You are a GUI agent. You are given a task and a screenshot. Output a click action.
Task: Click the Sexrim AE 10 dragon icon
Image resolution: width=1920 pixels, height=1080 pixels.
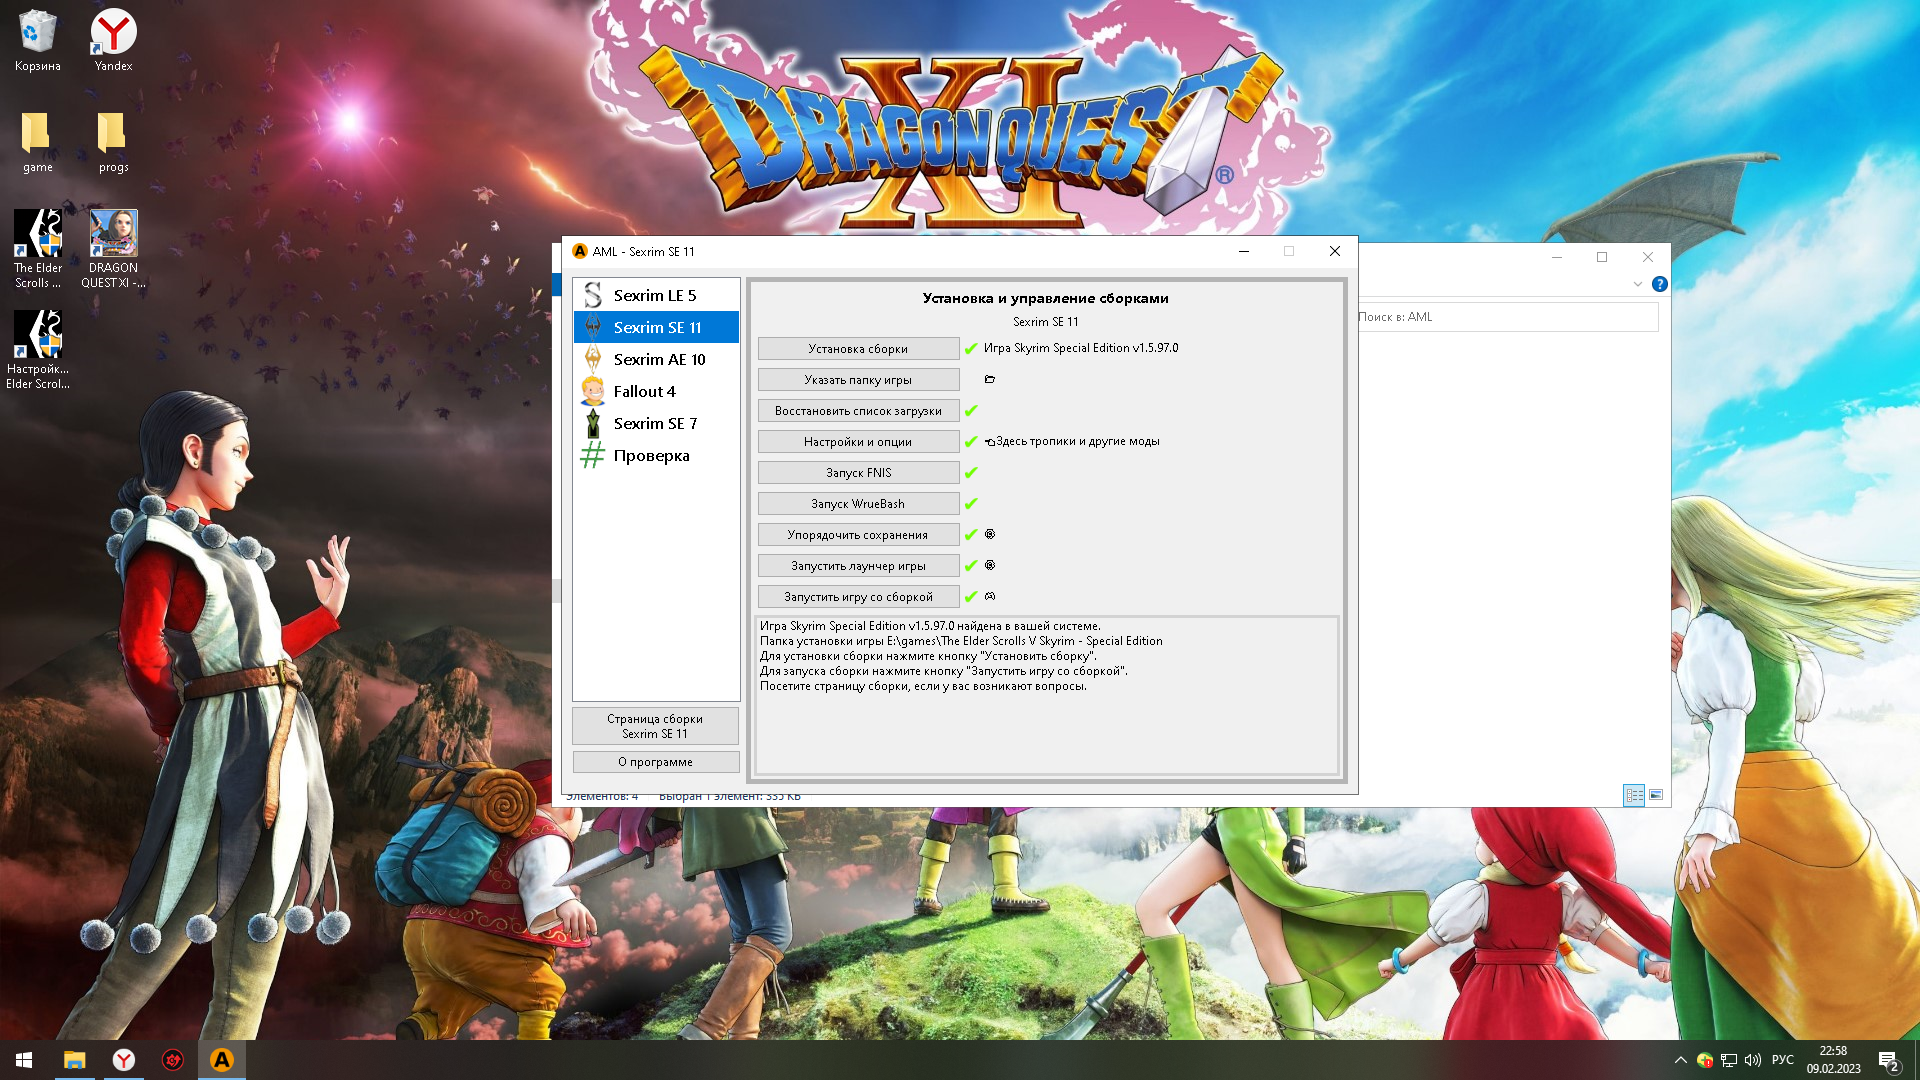593,359
